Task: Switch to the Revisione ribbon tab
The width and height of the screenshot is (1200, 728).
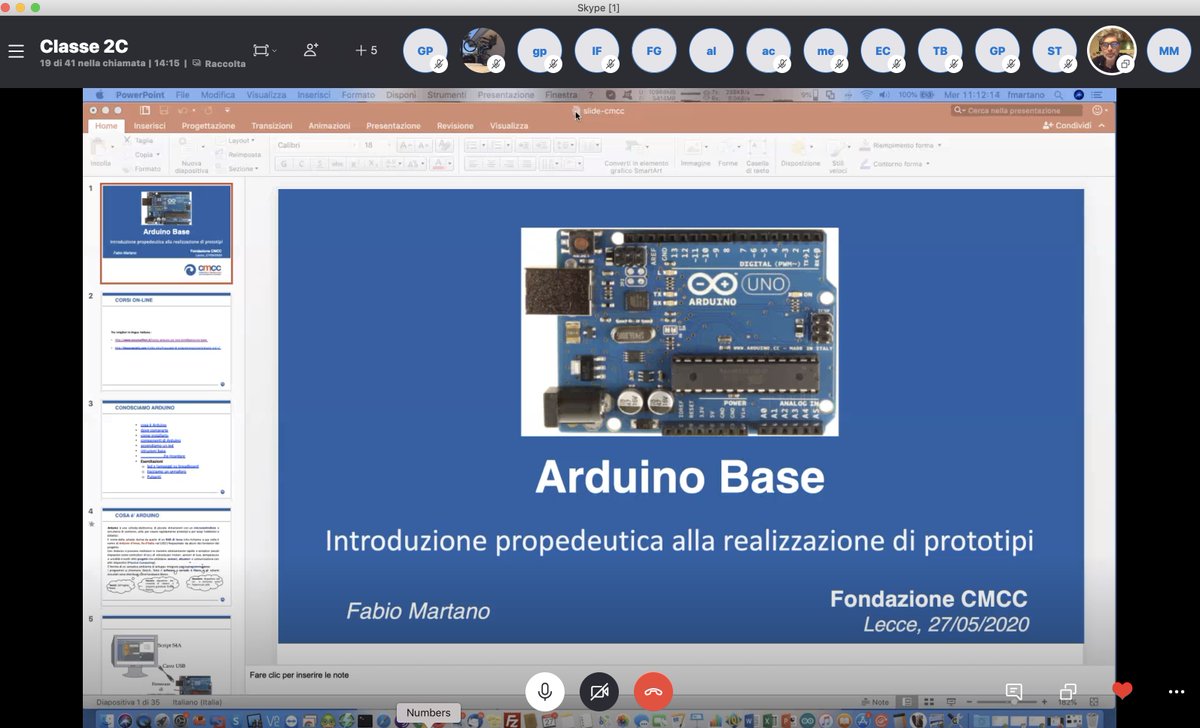Action: (455, 126)
